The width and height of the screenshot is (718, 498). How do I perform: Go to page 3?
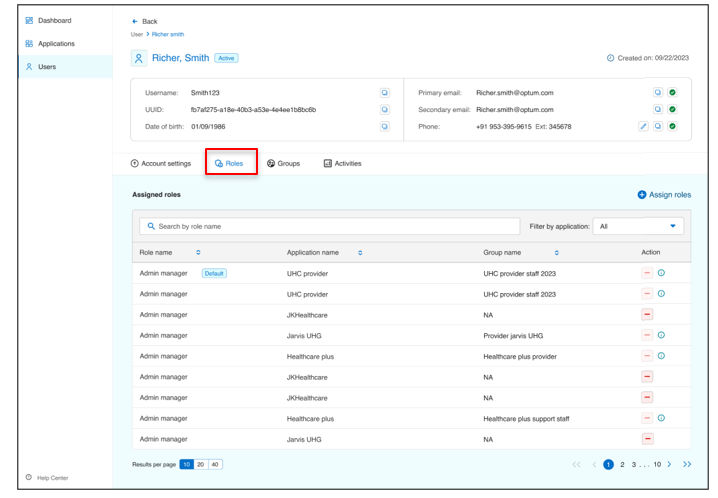coord(634,465)
